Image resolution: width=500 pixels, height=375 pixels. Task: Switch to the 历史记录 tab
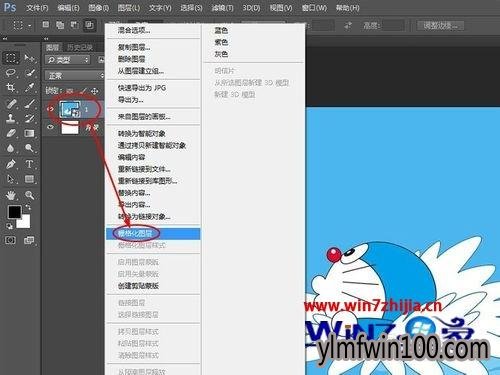coord(79,47)
